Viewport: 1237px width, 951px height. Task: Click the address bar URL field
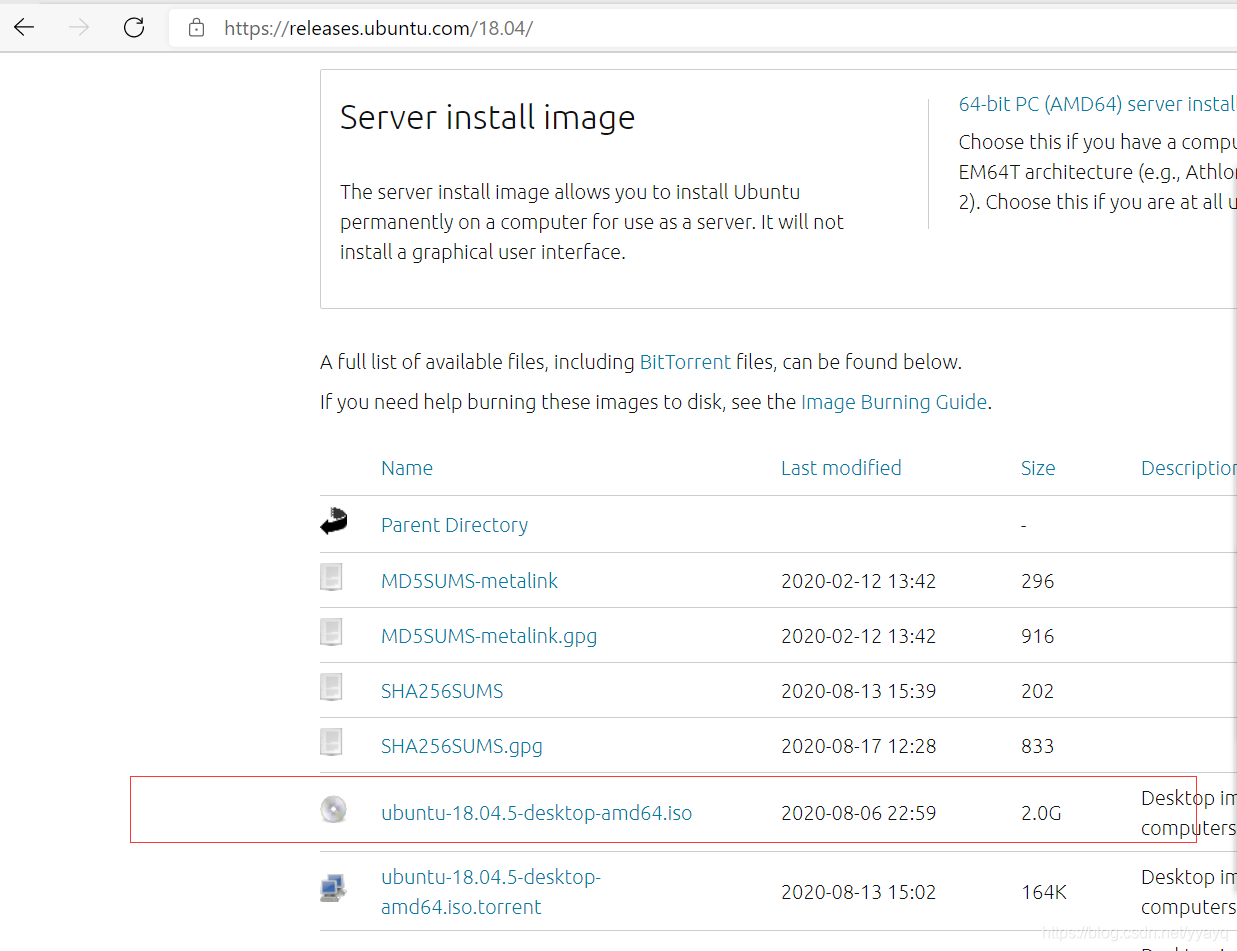point(703,28)
